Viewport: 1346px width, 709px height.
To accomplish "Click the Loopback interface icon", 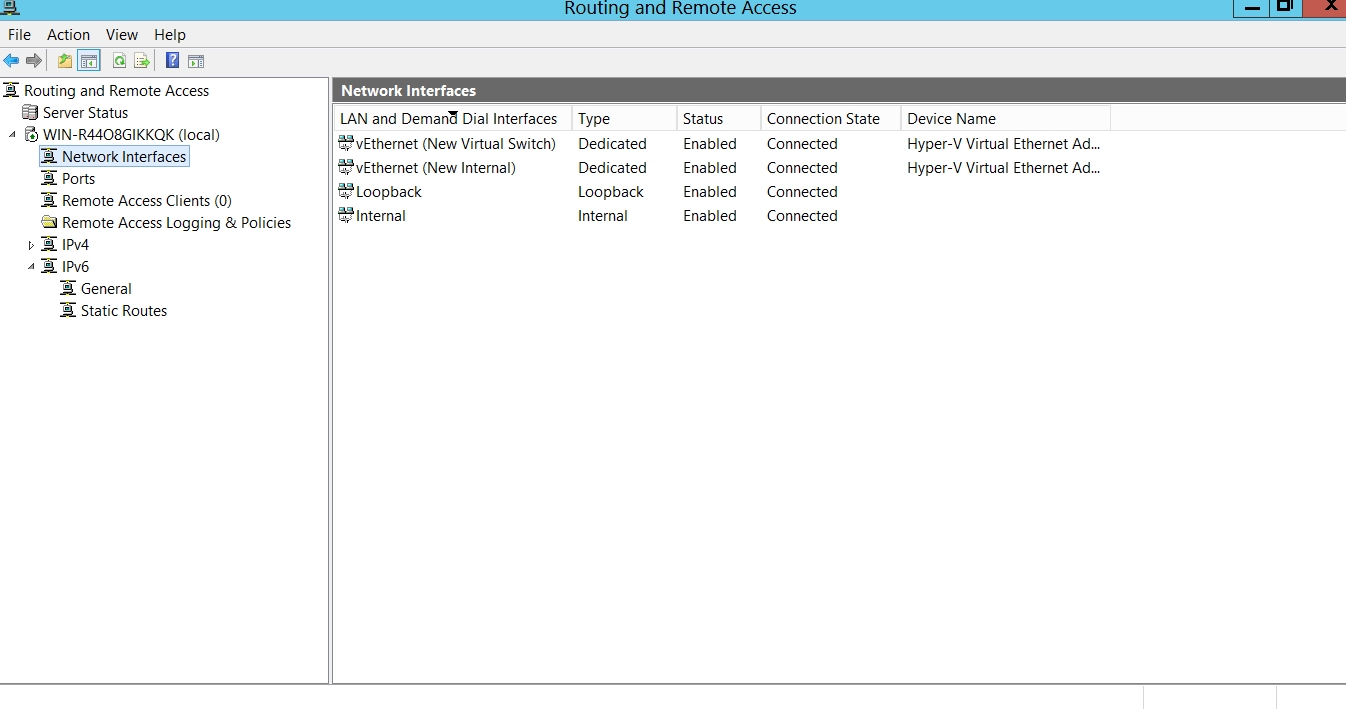I will (x=346, y=192).
